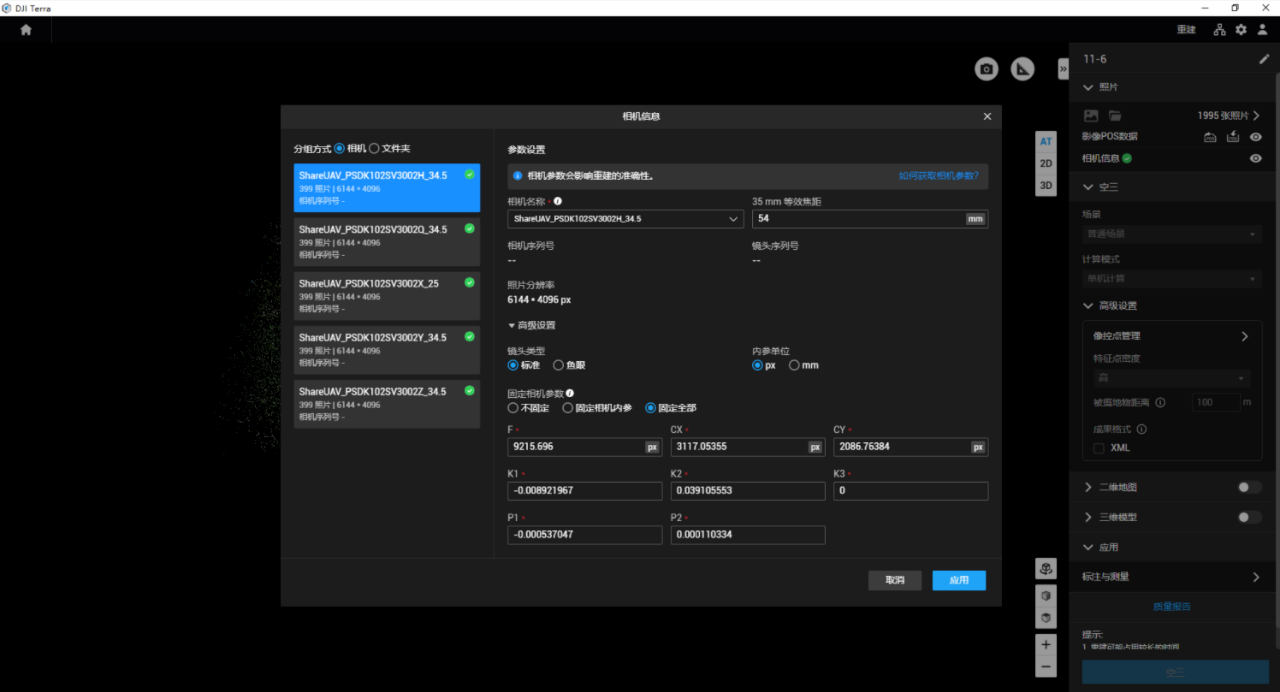Enable the 三维模型 toggle switch
The width and height of the screenshot is (1280, 692).
click(x=1249, y=517)
